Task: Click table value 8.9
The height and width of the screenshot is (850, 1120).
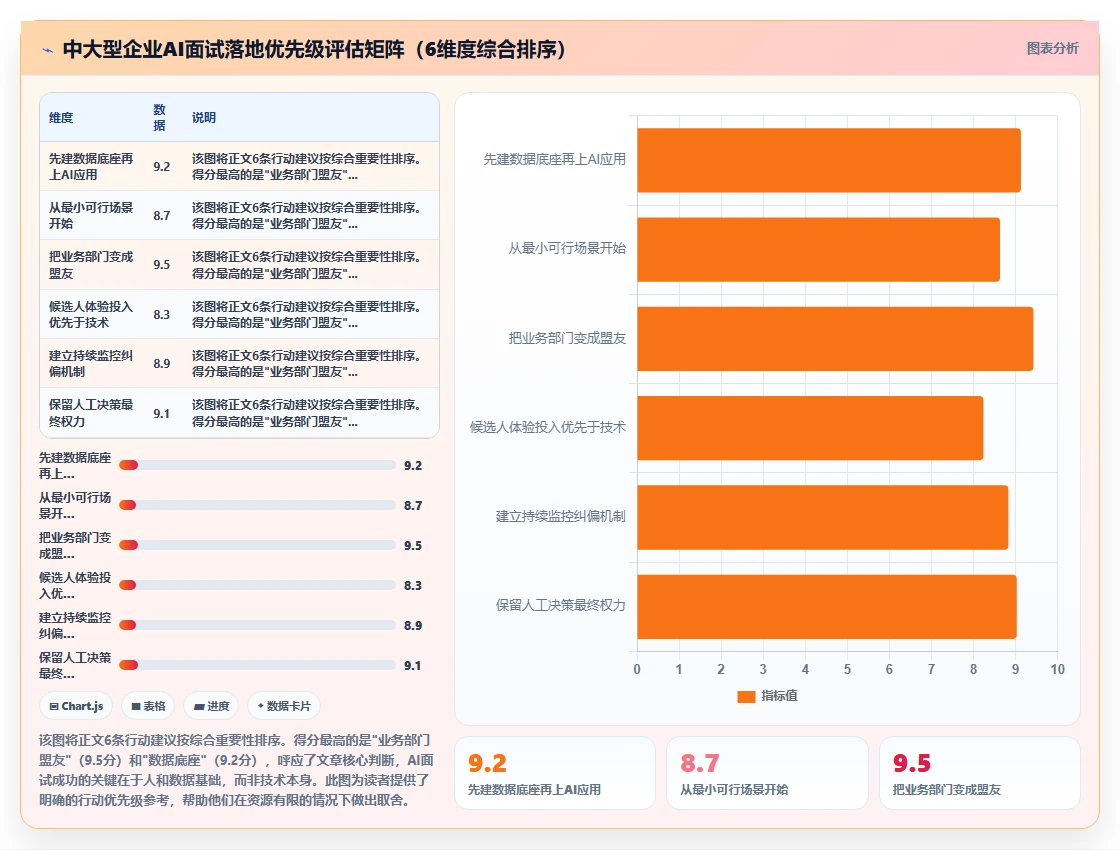Action: [x=161, y=363]
